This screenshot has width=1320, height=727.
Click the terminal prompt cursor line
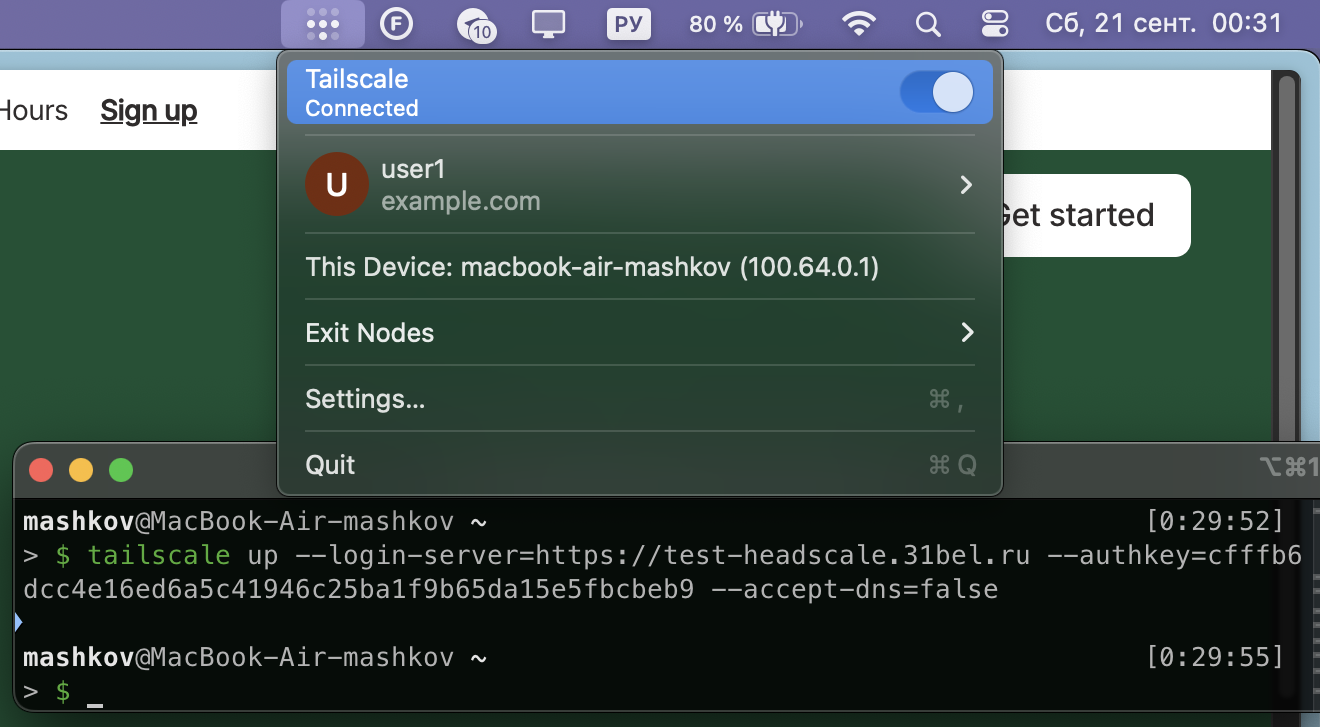coord(65,692)
